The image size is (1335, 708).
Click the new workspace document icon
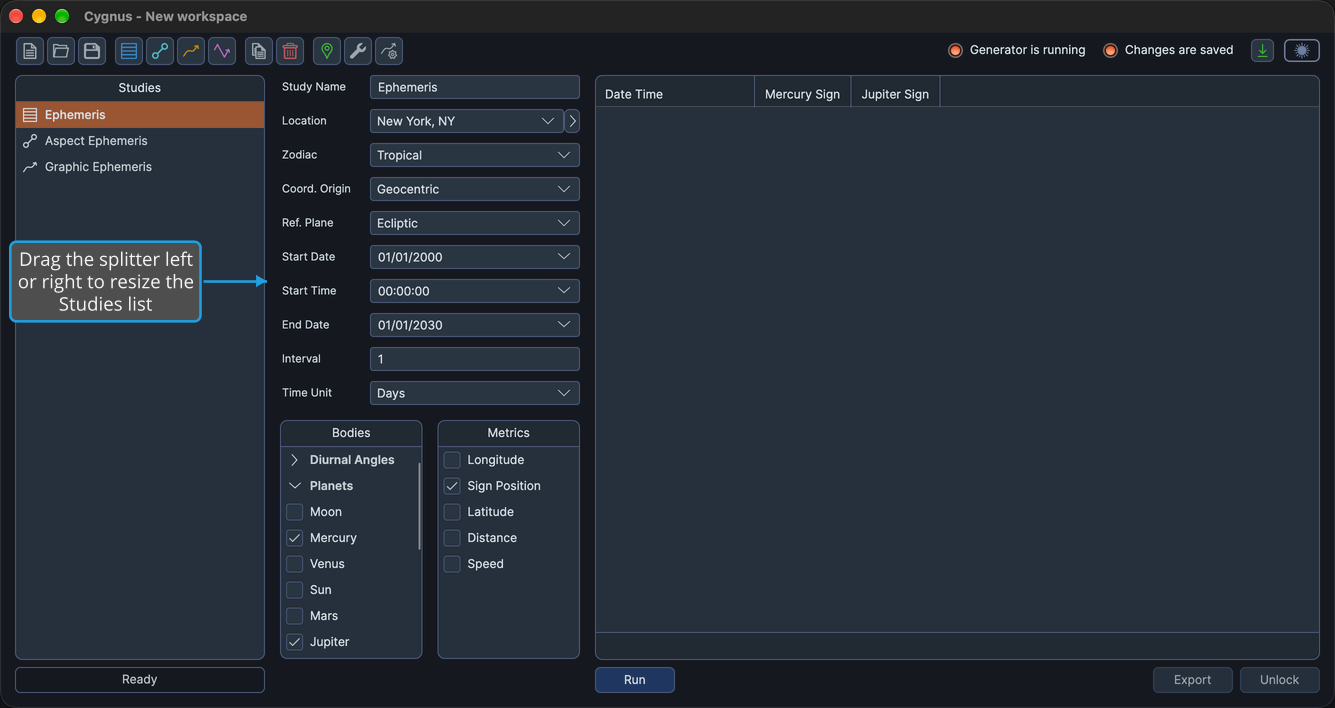tap(30, 51)
